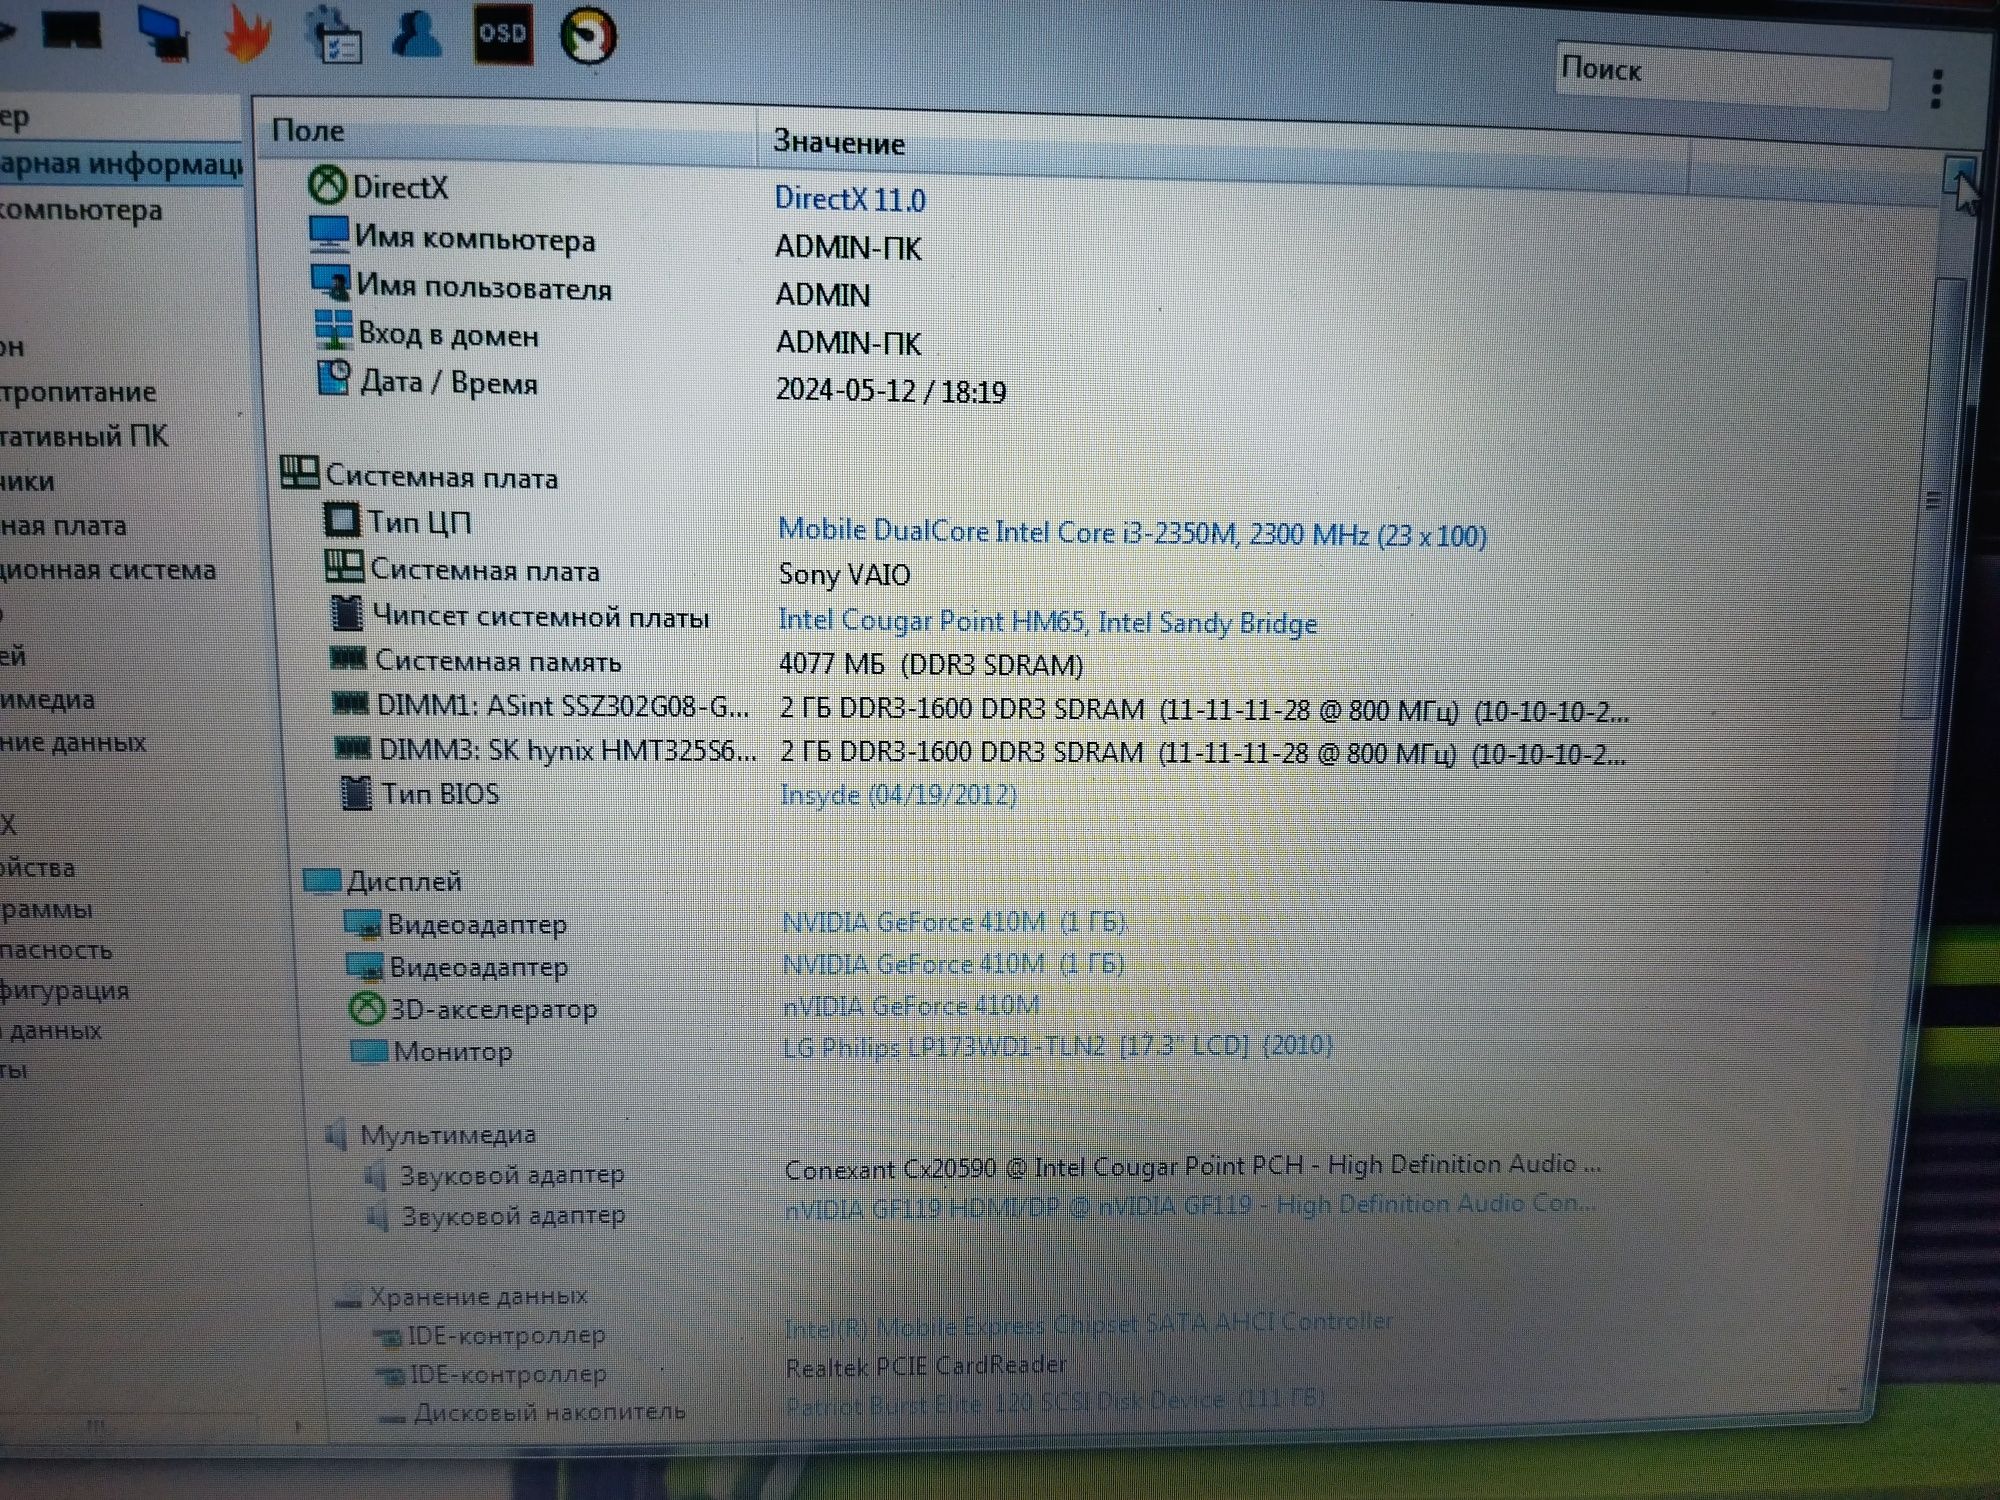Viewport: 2000px width, 1500px height.
Task: Open the Intel Core i3-2350M CPU link
Action: pyautogui.click(x=1132, y=533)
